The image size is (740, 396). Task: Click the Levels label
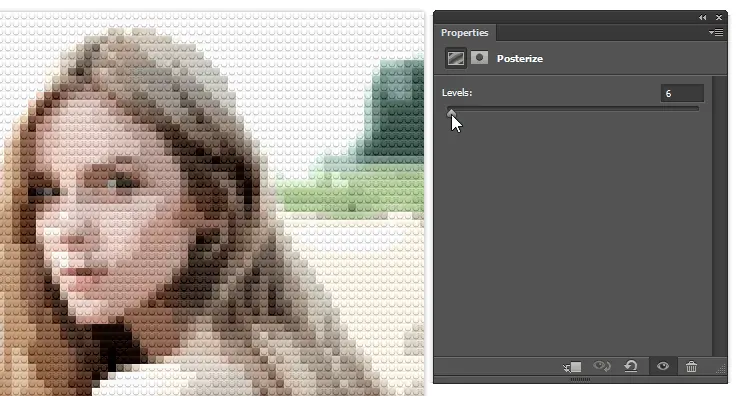pos(457,93)
